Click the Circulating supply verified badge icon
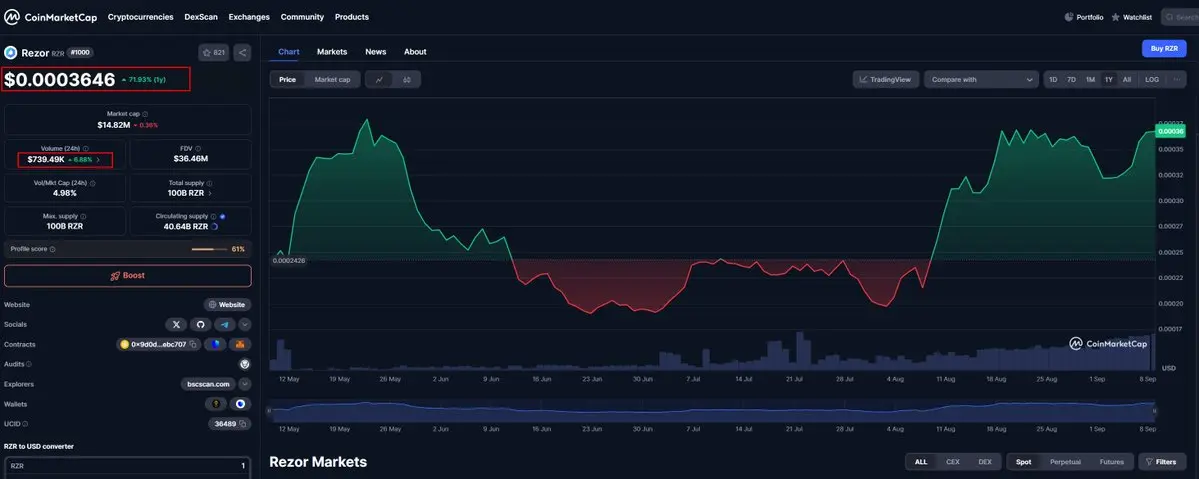Viewport: 1199px width, 479px height. click(x=223, y=217)
